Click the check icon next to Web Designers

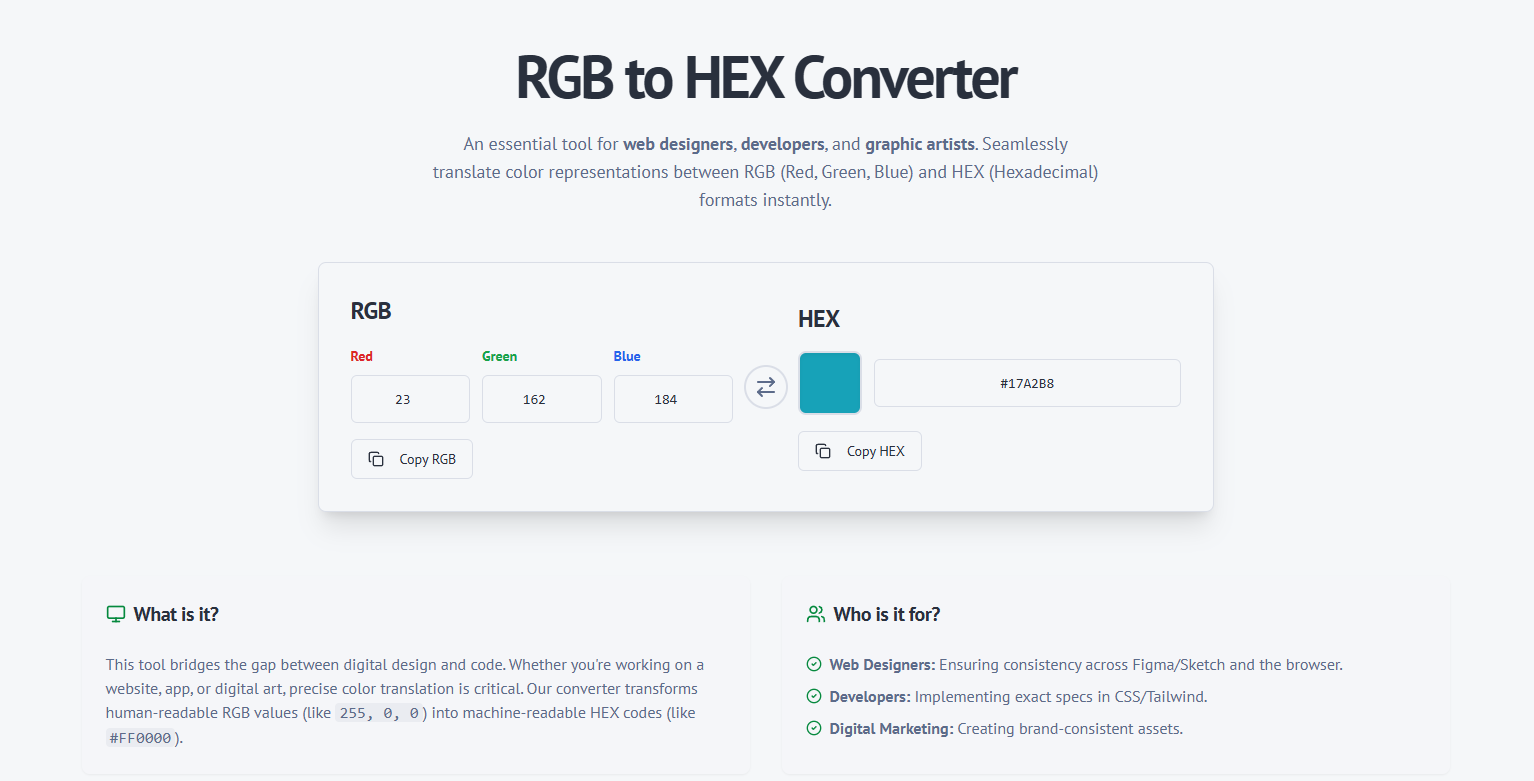click(x=814, y=665)
